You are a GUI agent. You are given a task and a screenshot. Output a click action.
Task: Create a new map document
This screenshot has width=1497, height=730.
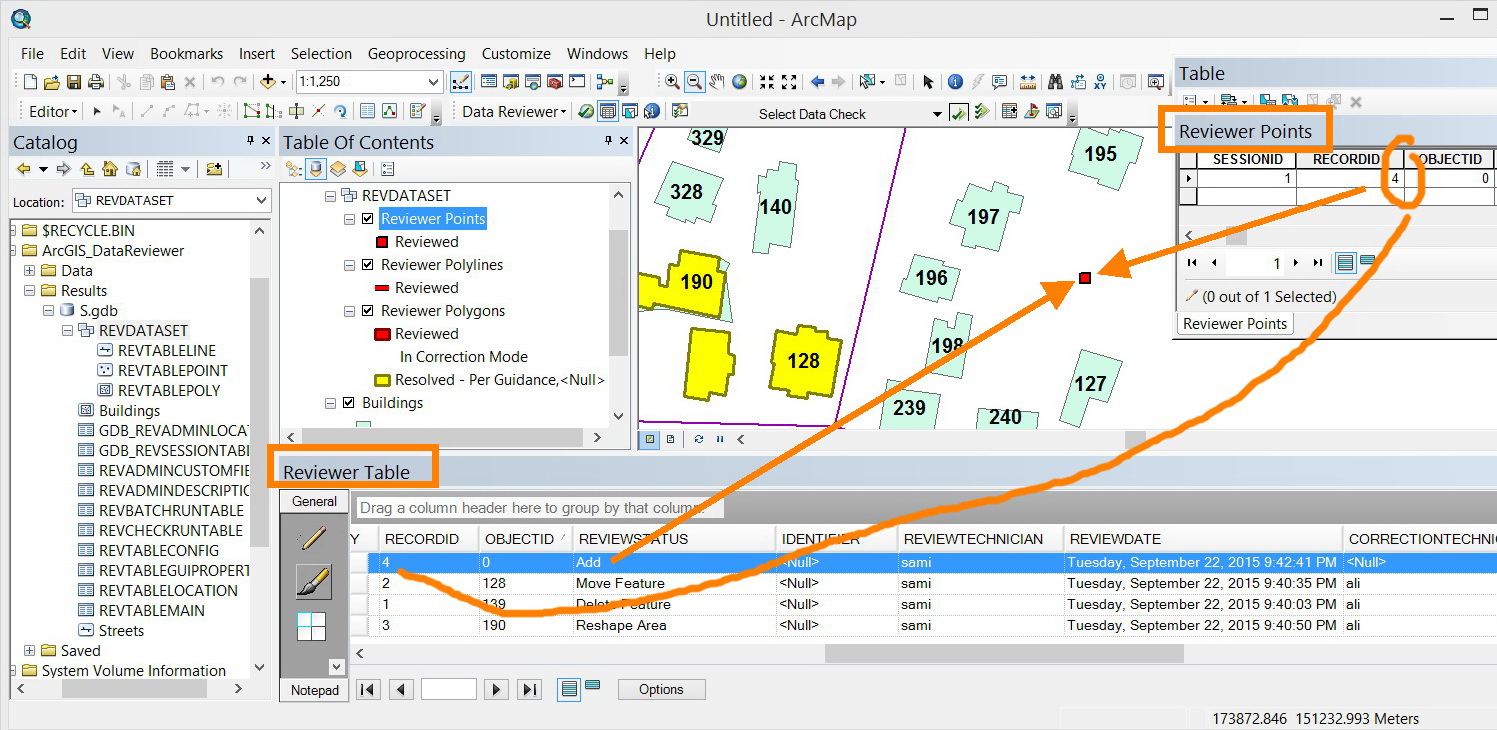[x=30, y=82]
